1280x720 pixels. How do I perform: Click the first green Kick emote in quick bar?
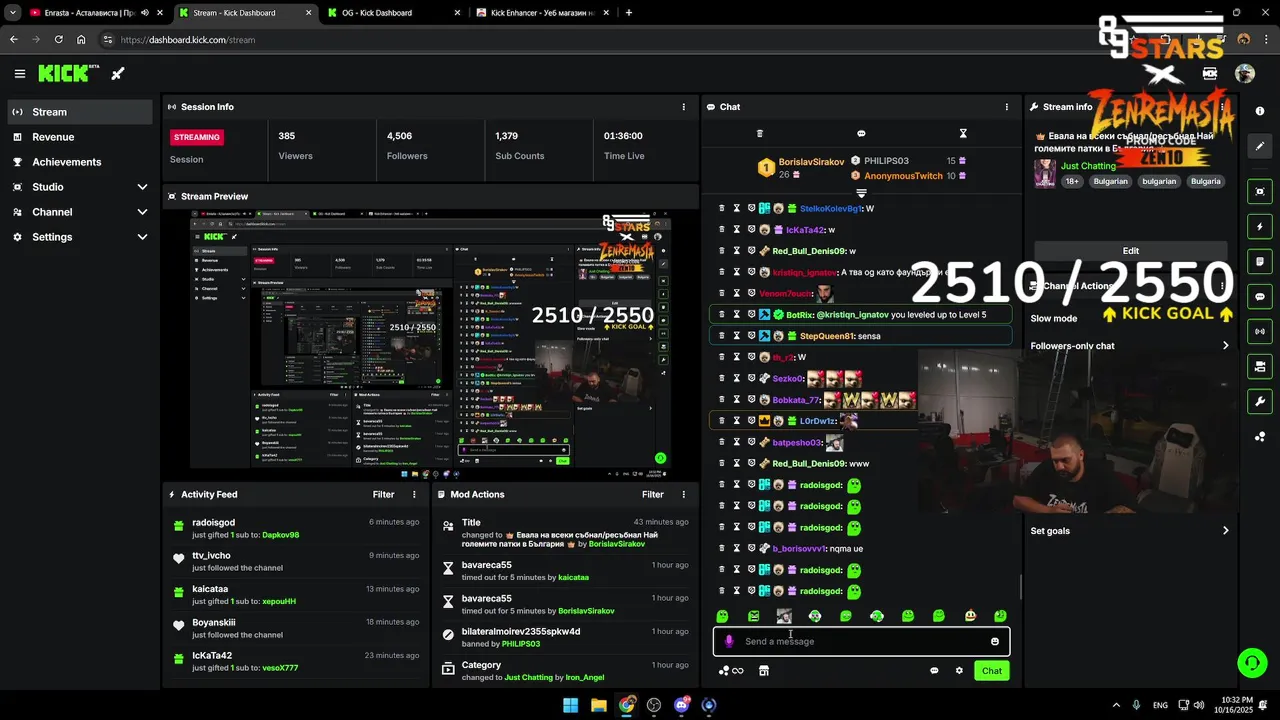coord(722,616)
